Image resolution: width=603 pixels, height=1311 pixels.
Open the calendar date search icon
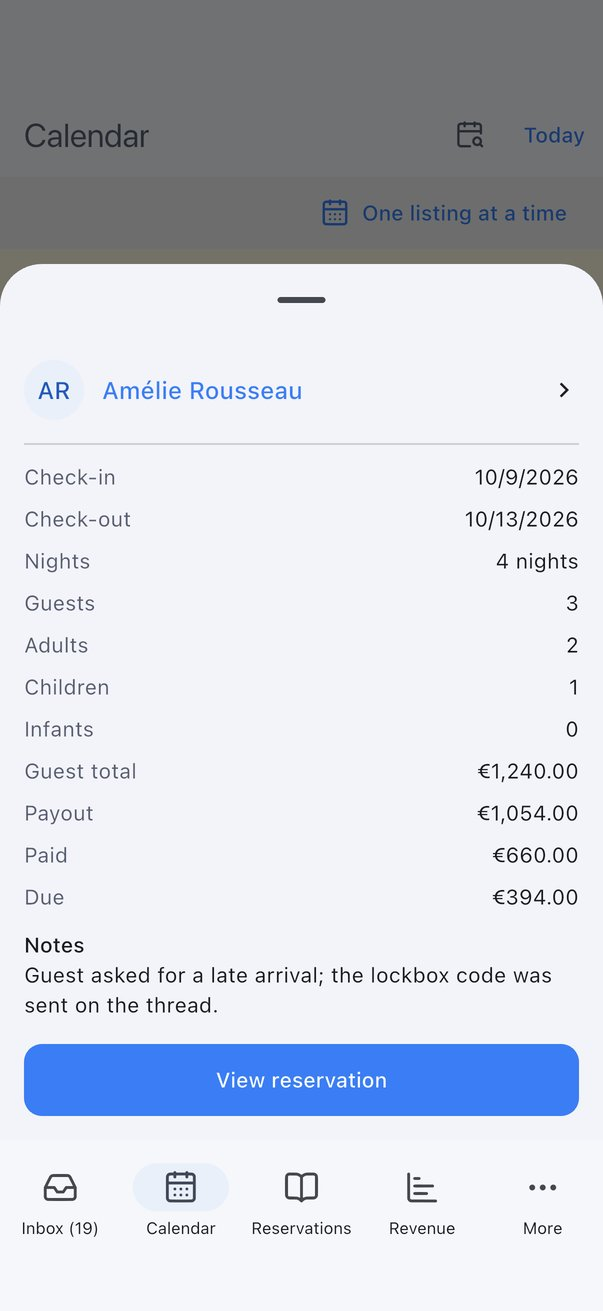(x=470, y=135)
